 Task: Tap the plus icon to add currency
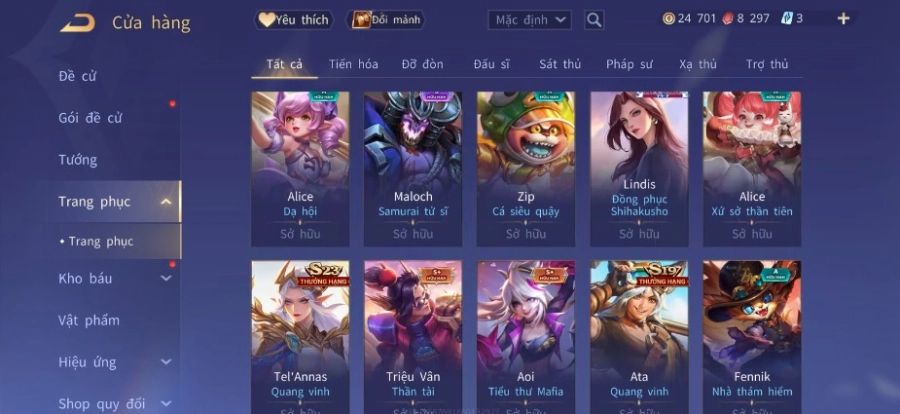pos(843,18)
